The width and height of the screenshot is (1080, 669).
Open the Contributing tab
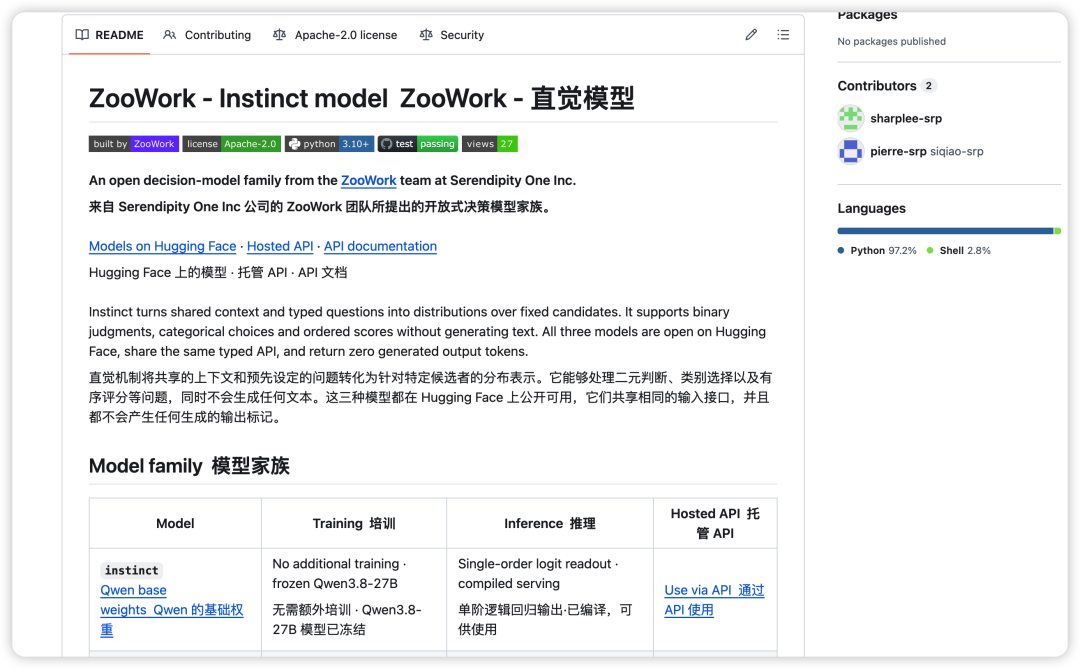click(x=207, y=34)
